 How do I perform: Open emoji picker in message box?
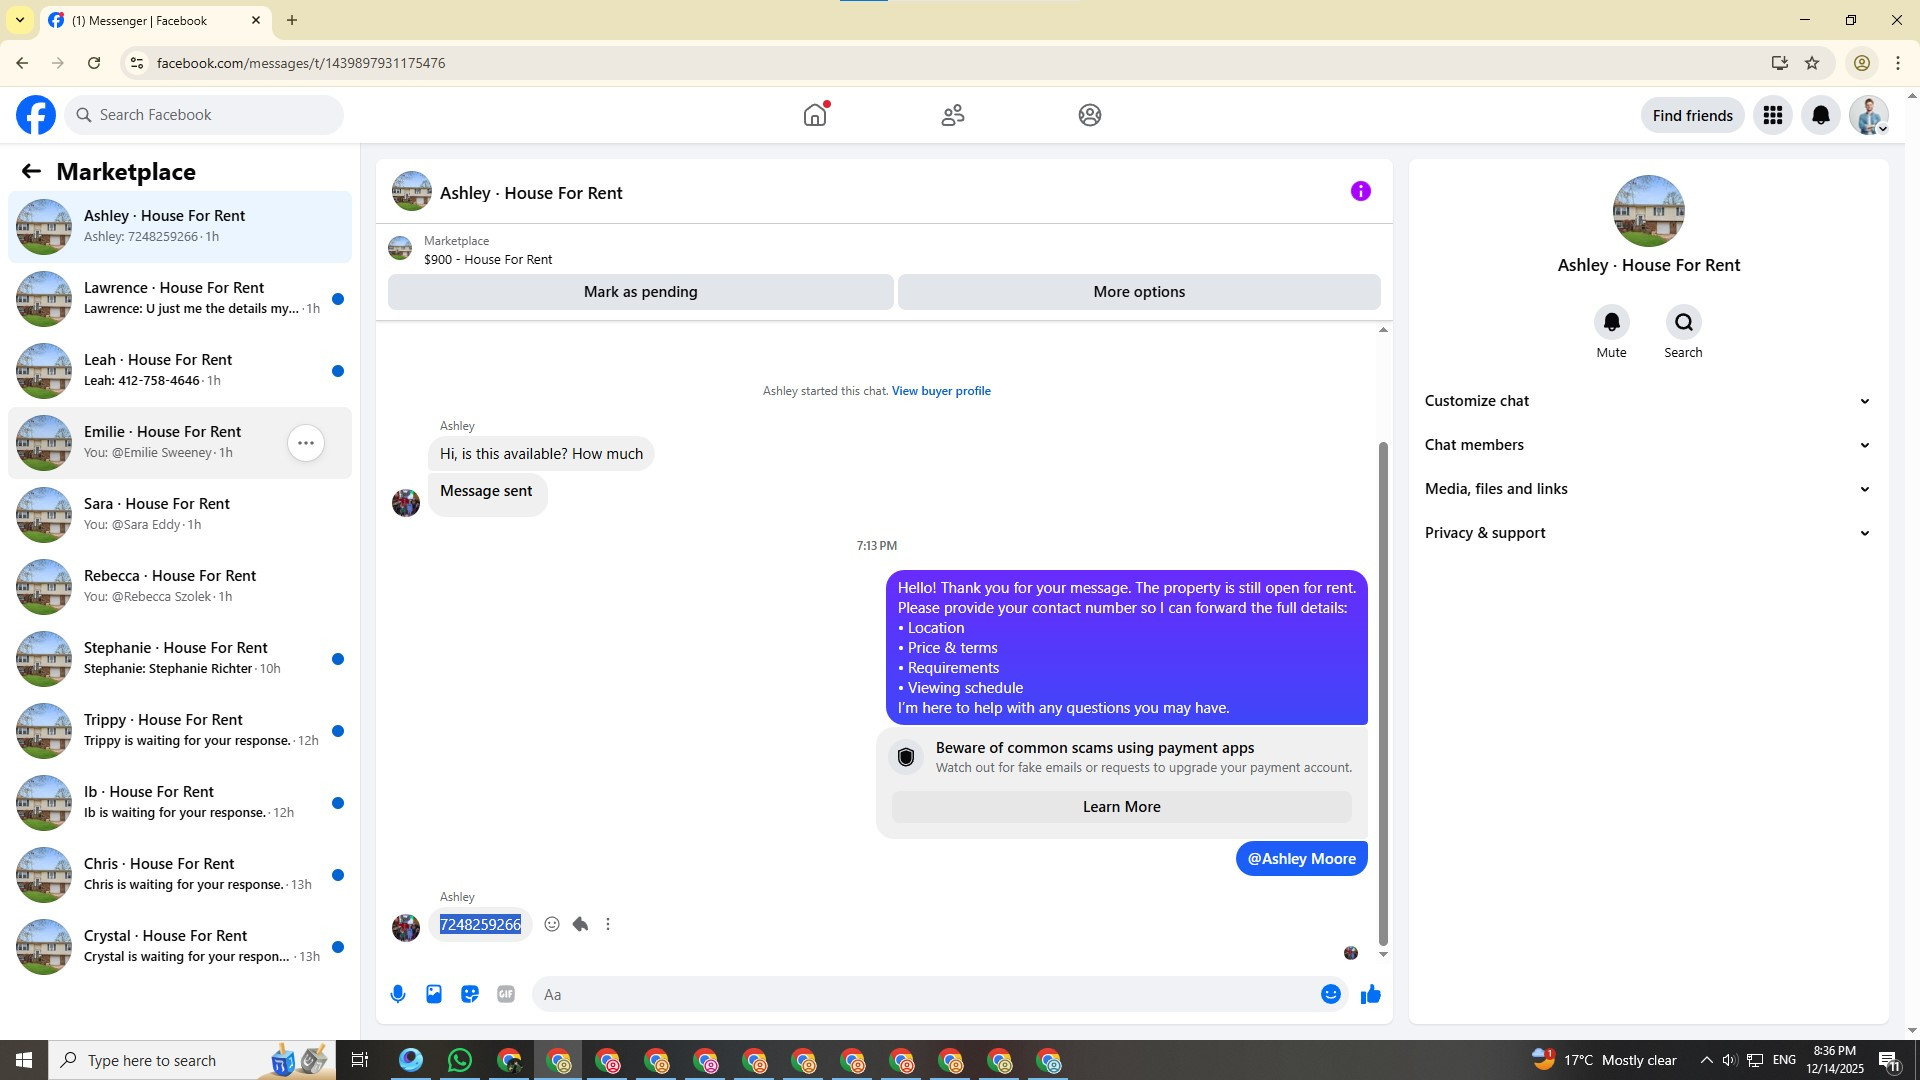click(x=1330, y=994)
